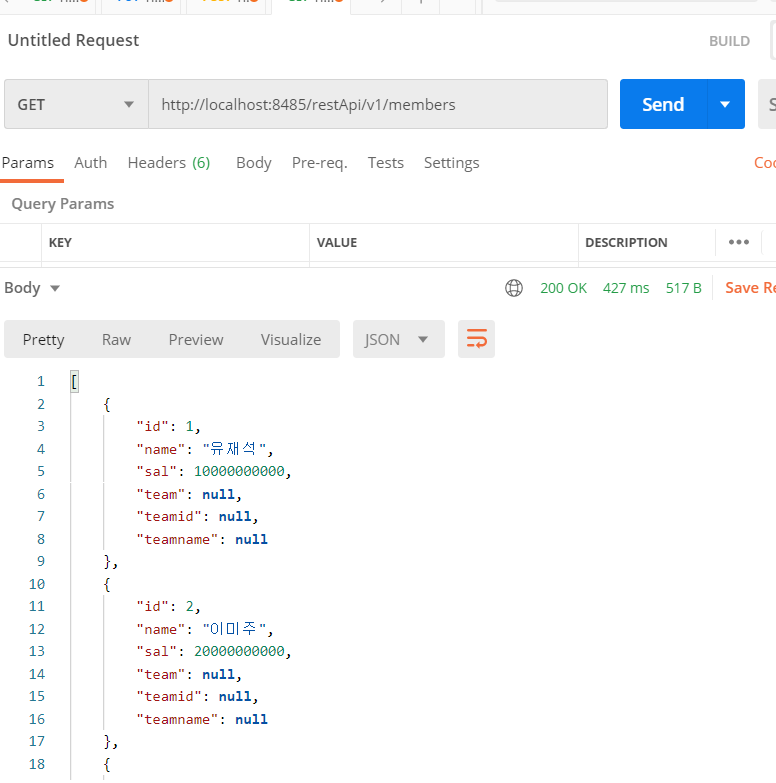776x783 pixels.
Task: Click the Save Response link
Action: pyautogui.click(x=750, y=288)
